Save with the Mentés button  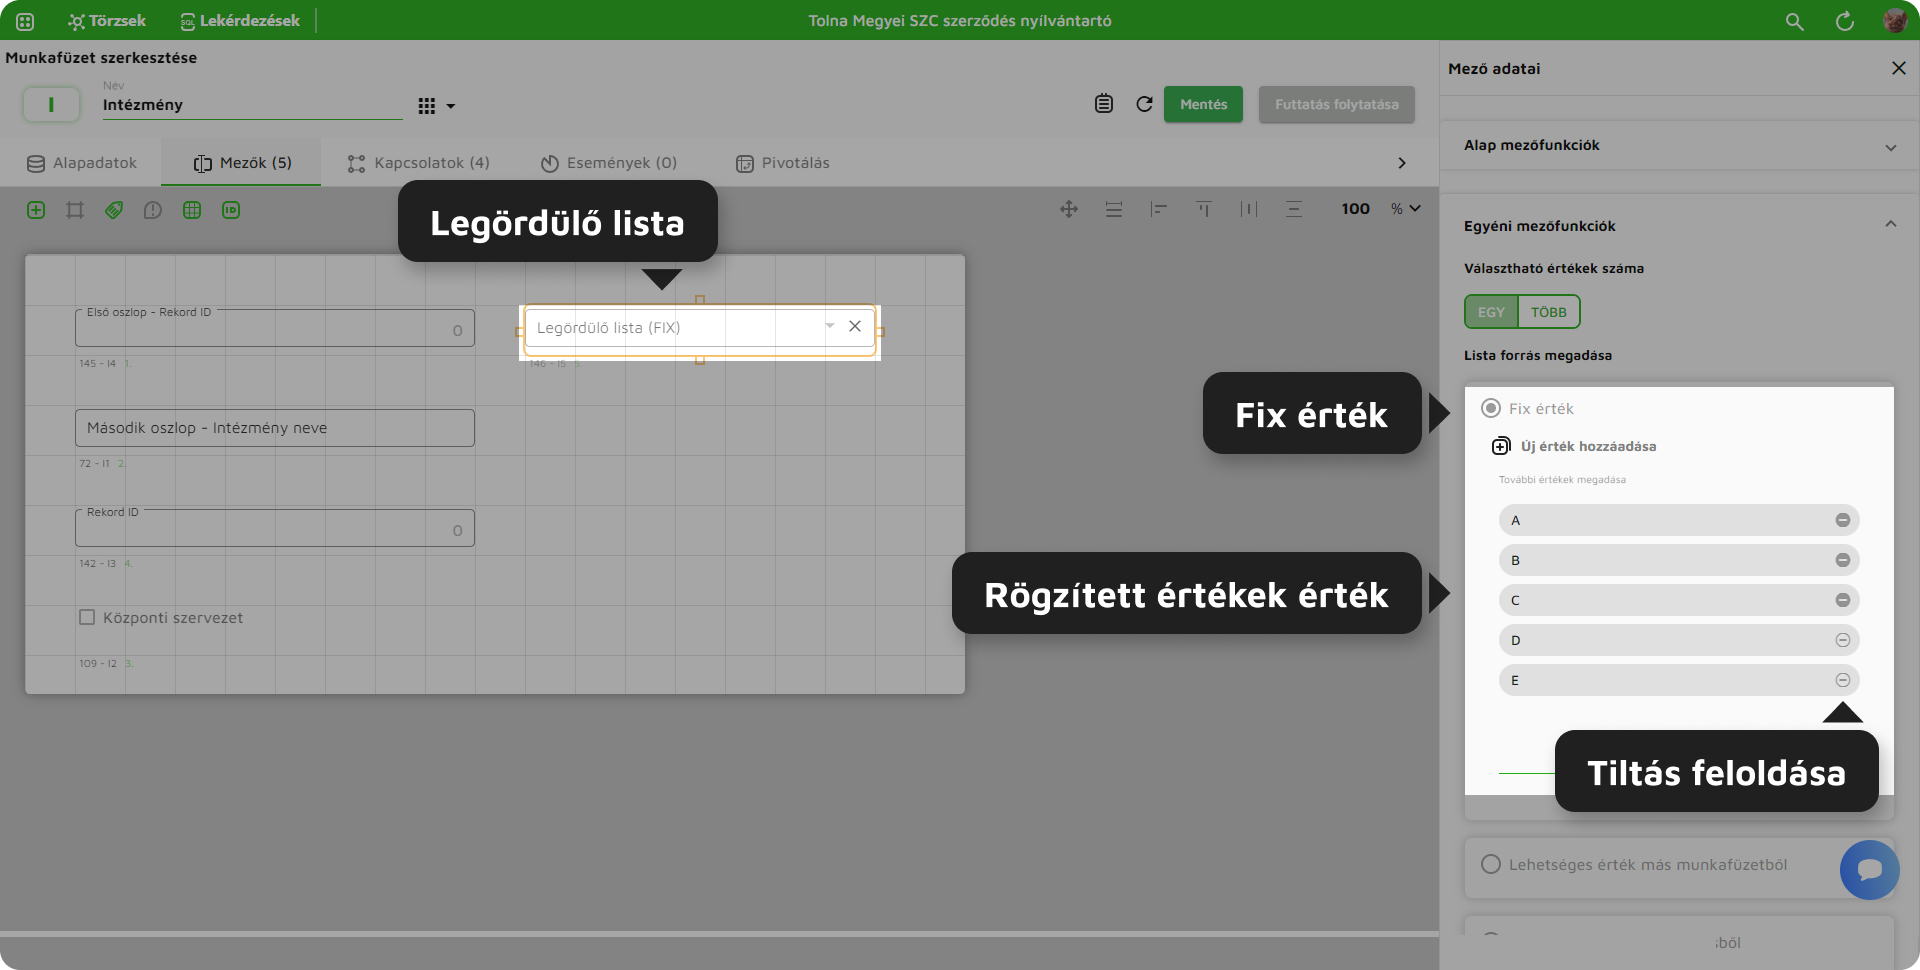1203,104
